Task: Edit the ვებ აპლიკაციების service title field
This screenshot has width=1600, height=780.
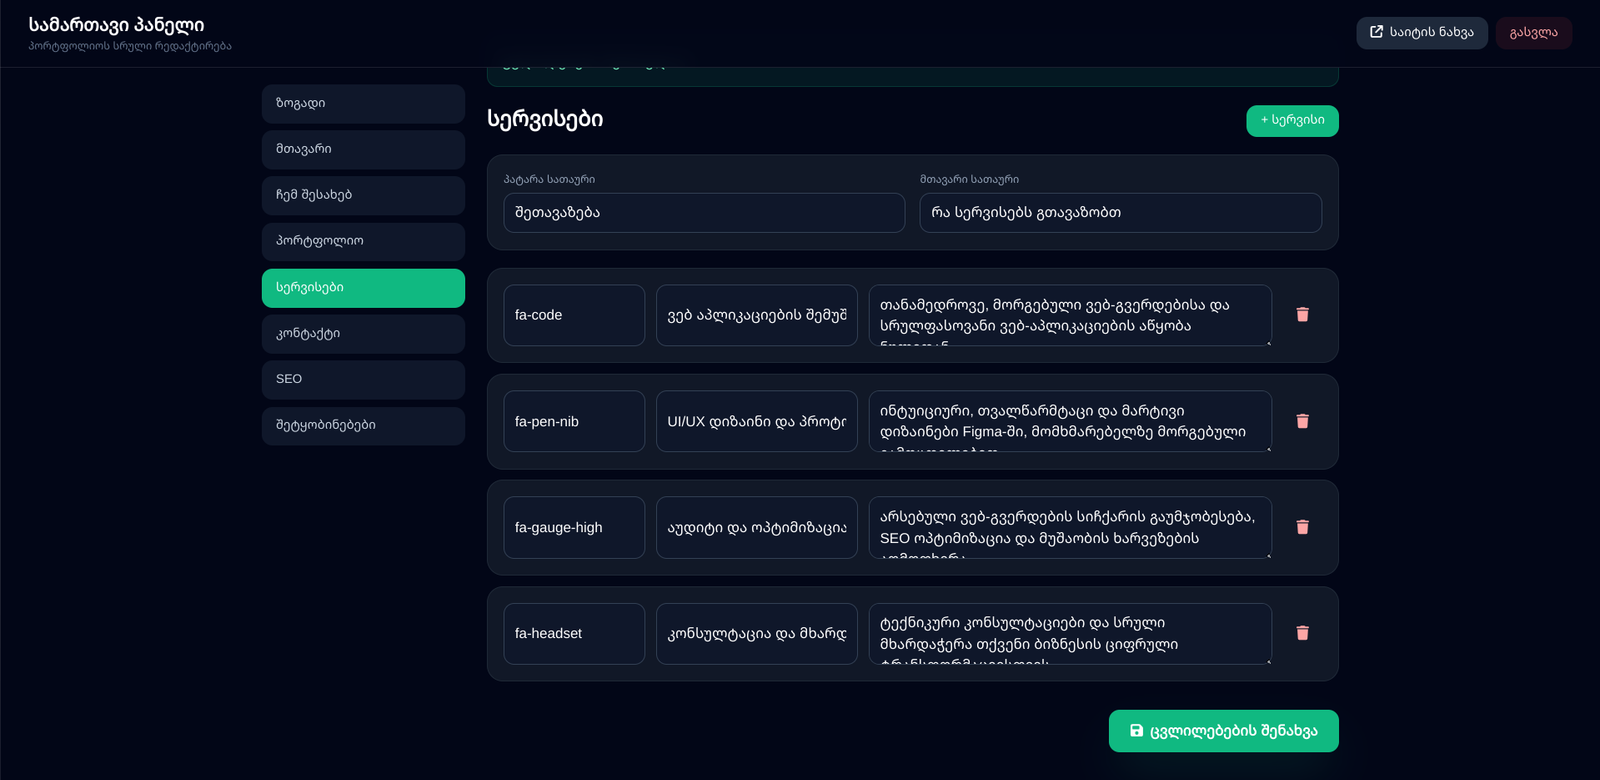Action: pos(757,315)
